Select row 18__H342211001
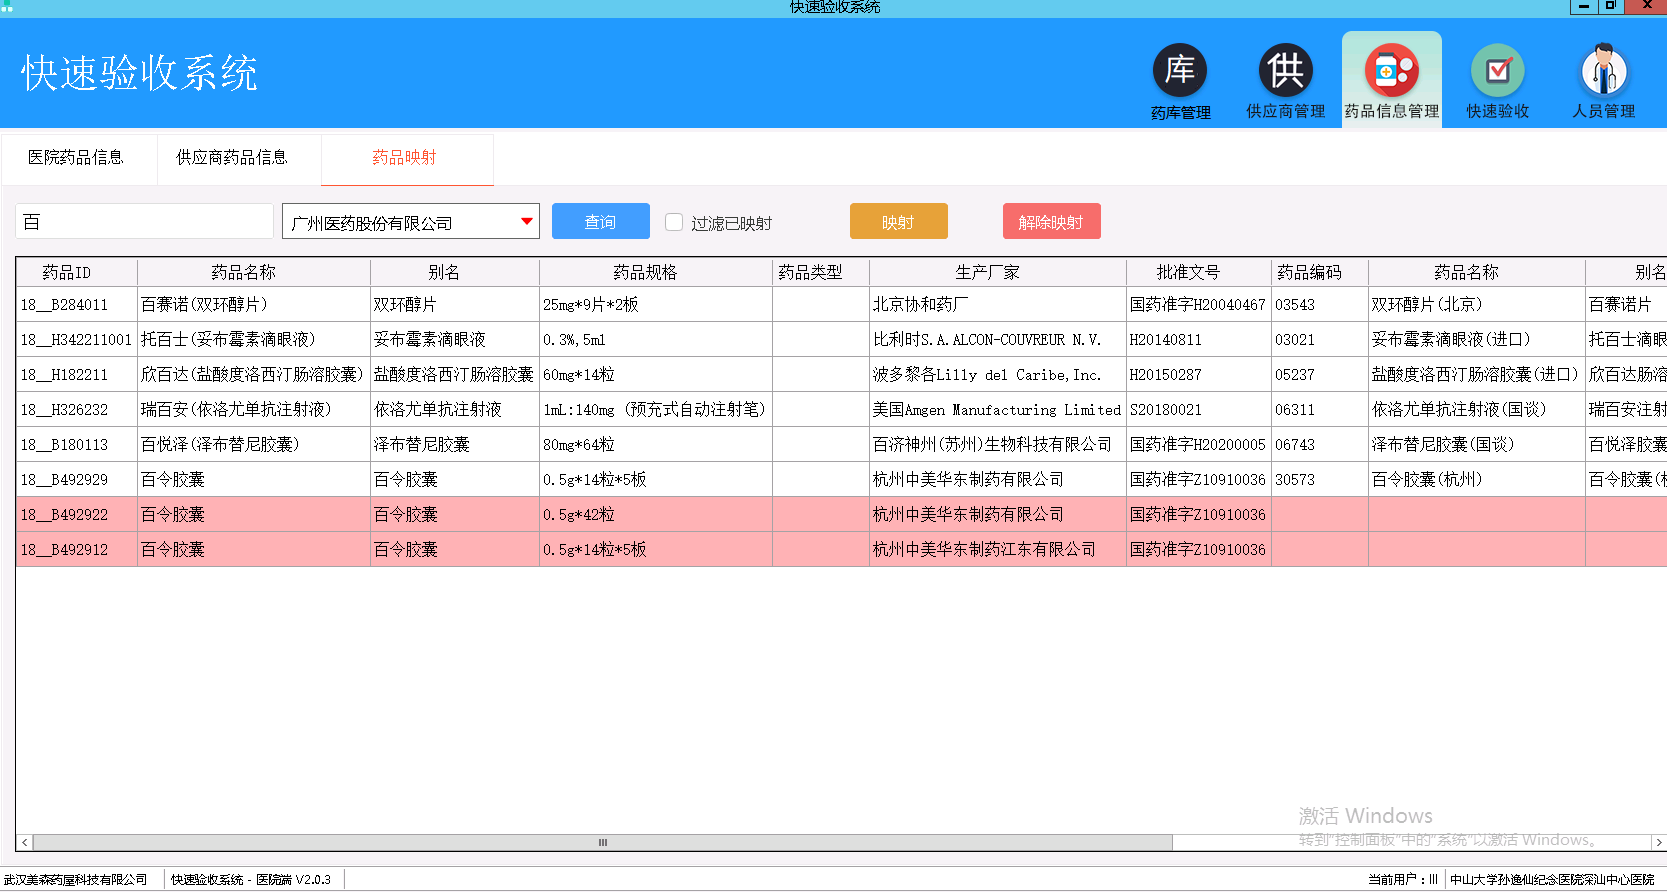1667x892 pixels. [x=842, y=339]
